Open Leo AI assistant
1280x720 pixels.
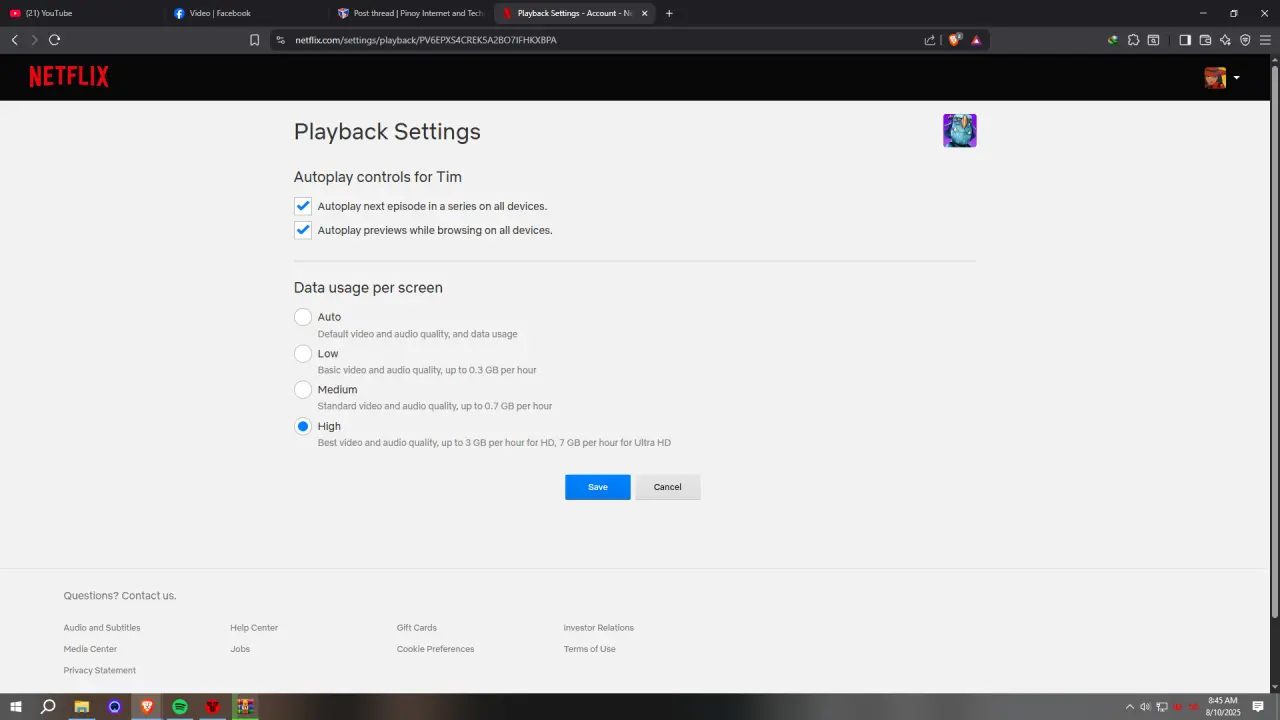tap(1225, 40)
